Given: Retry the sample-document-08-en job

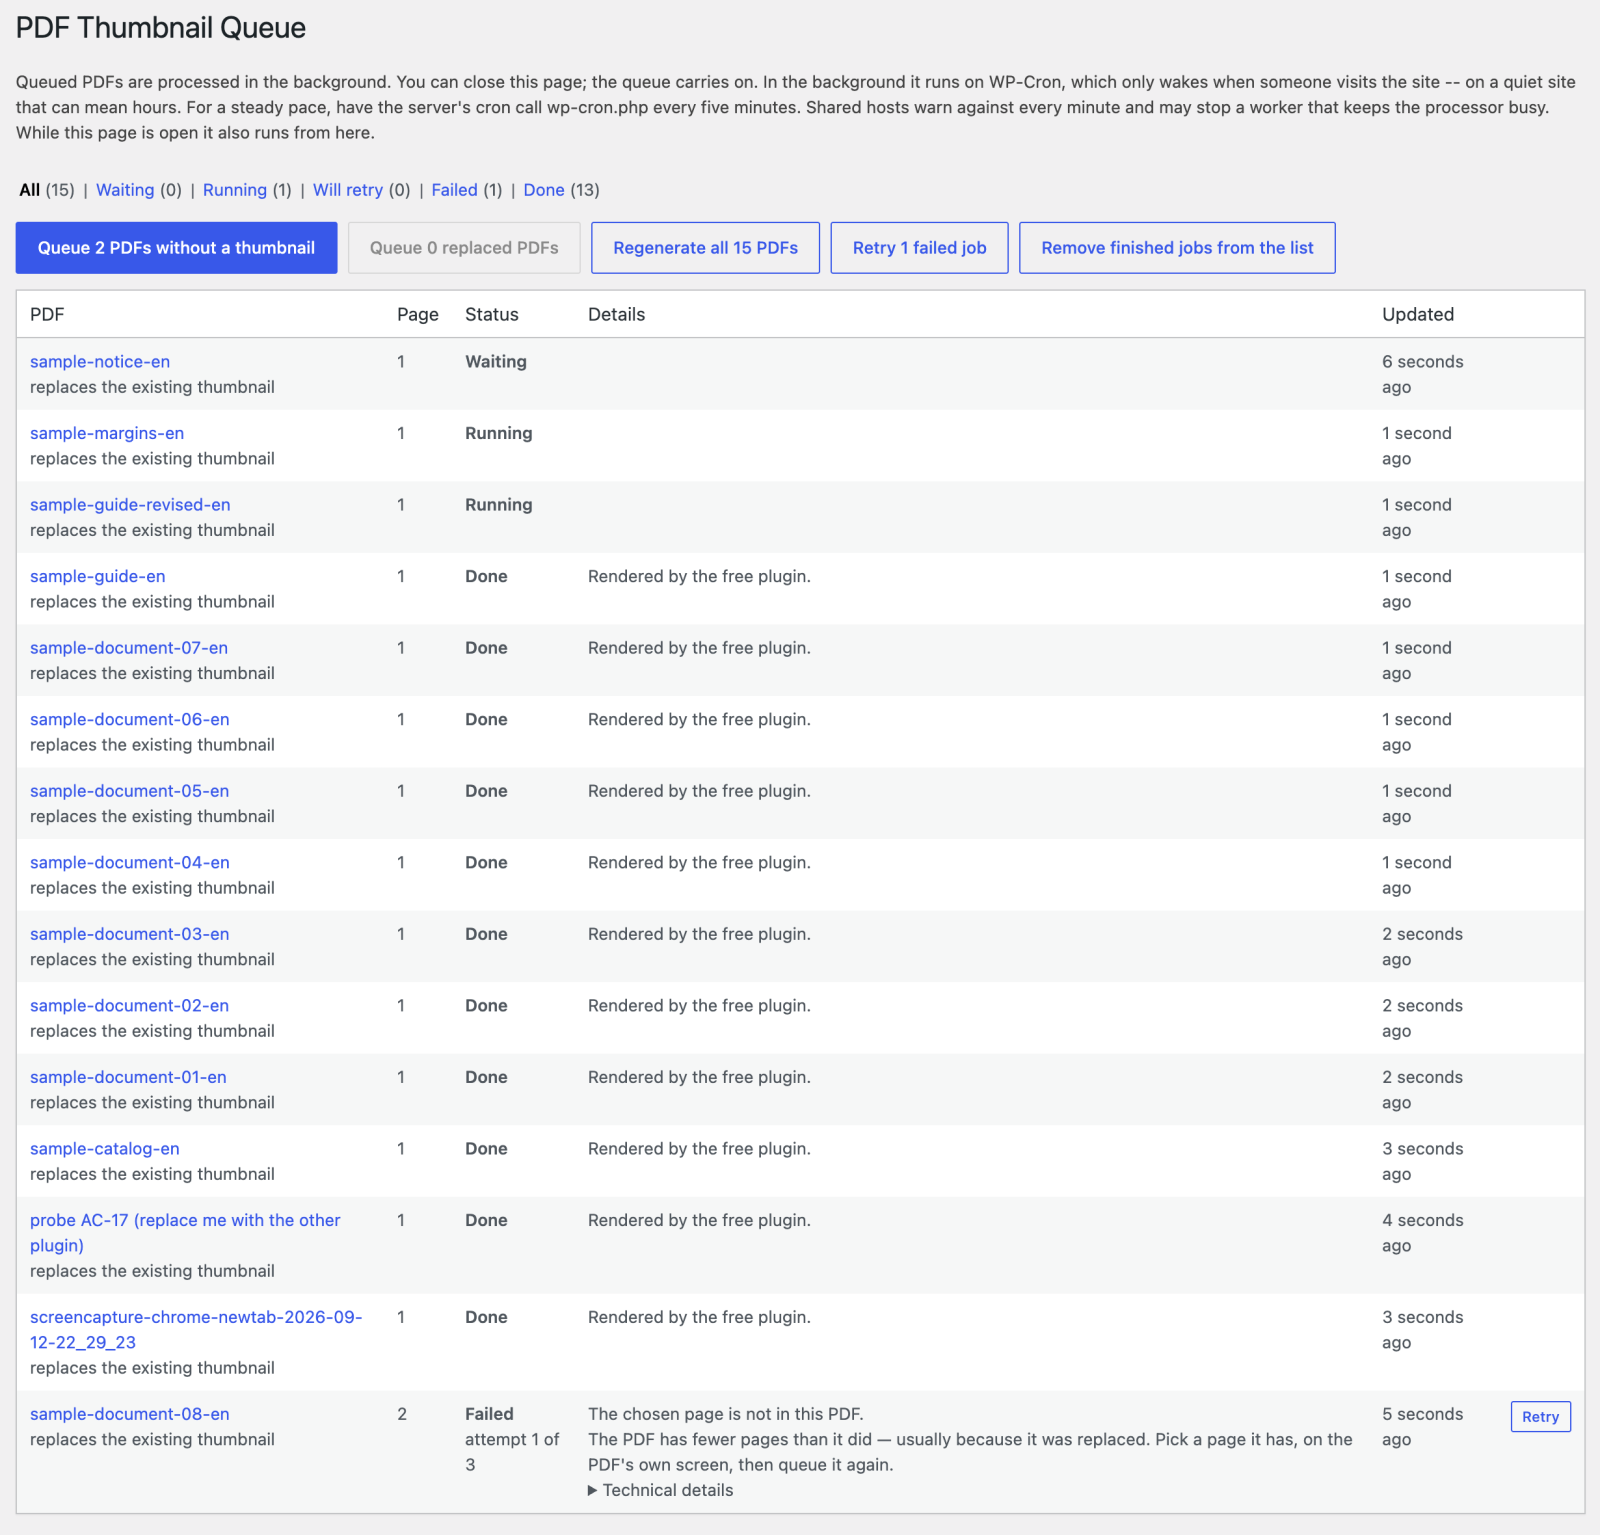Looking at the screenshot, I should (1540, 1417).
